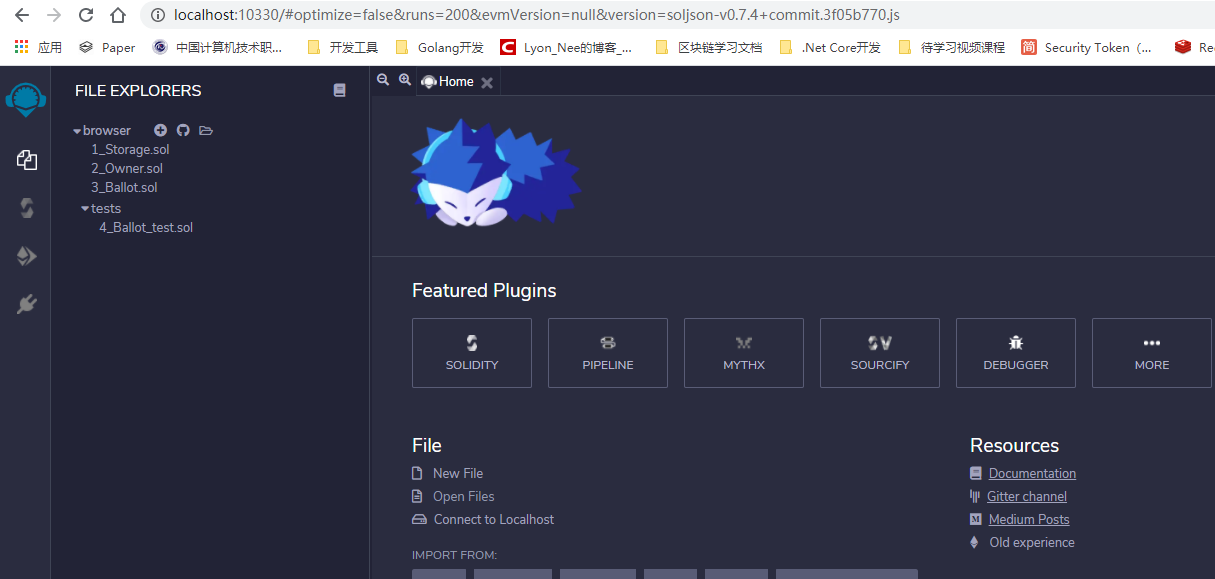
Task: Open File Explorers sidebar icon
Action: coord(27,160)
